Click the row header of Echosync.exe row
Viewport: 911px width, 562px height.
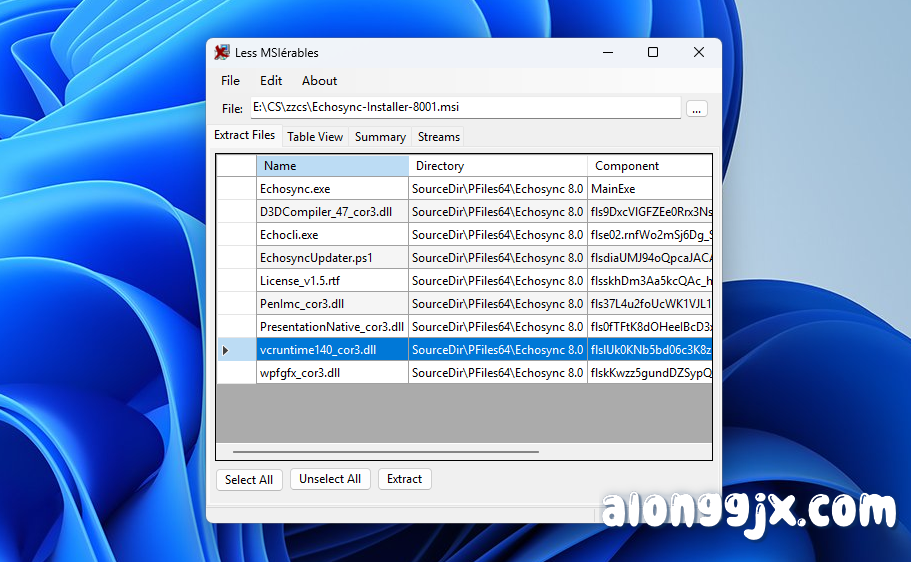click(x=236, y=189)
